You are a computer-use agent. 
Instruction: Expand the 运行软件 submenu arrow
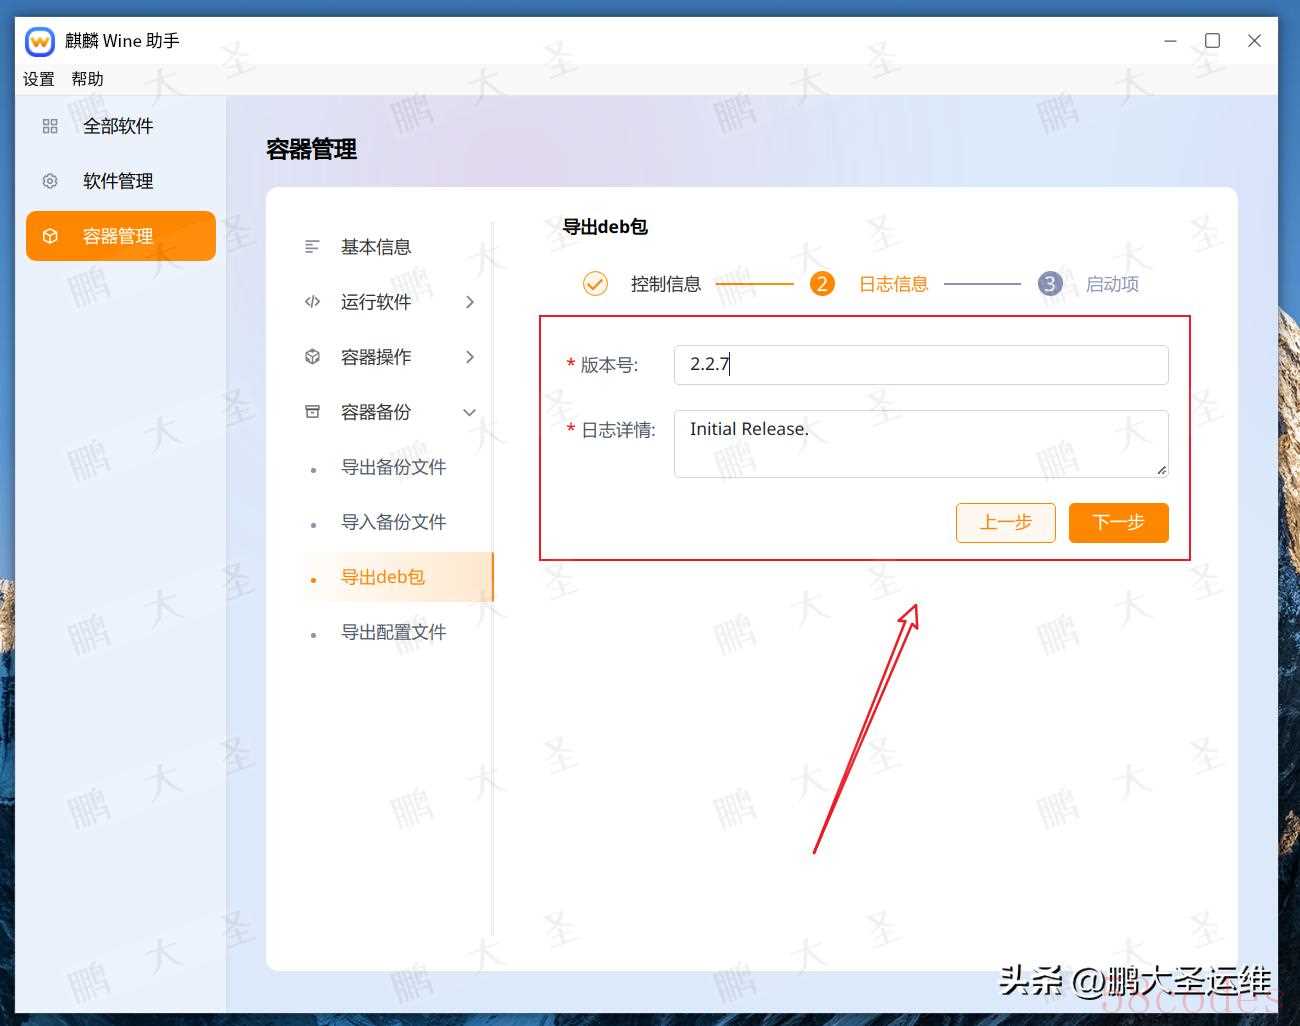tap(470, 302)
